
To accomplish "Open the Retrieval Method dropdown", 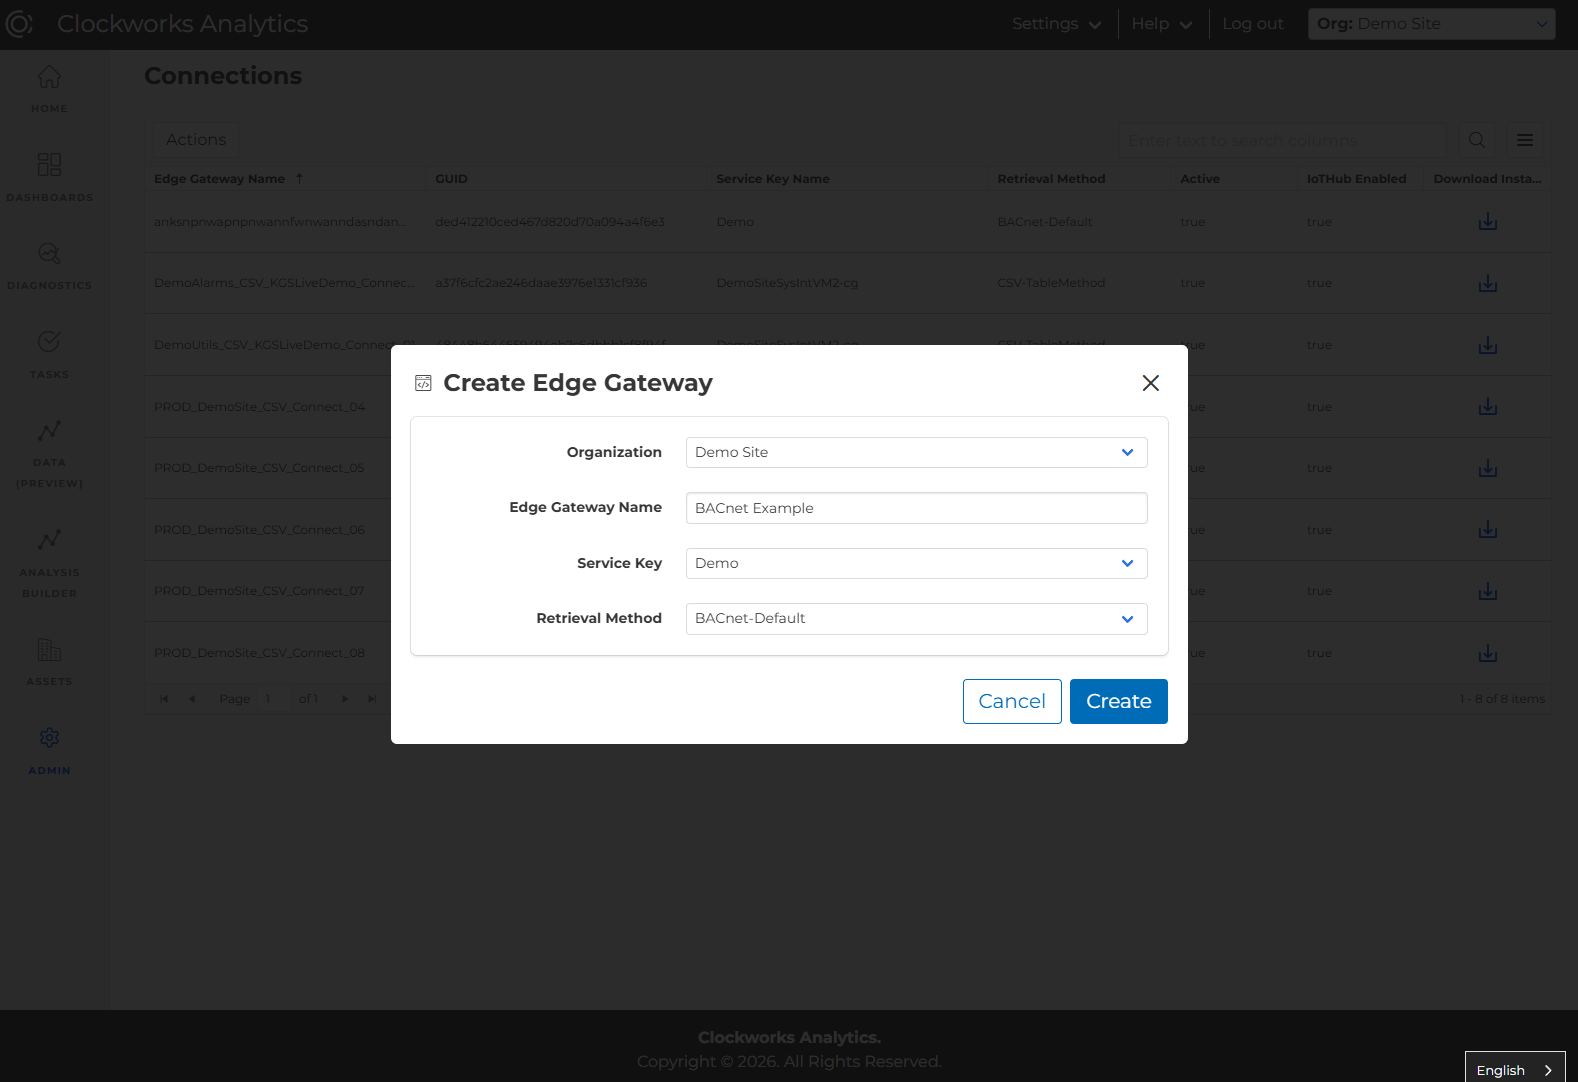I will (x=916, y=619).
